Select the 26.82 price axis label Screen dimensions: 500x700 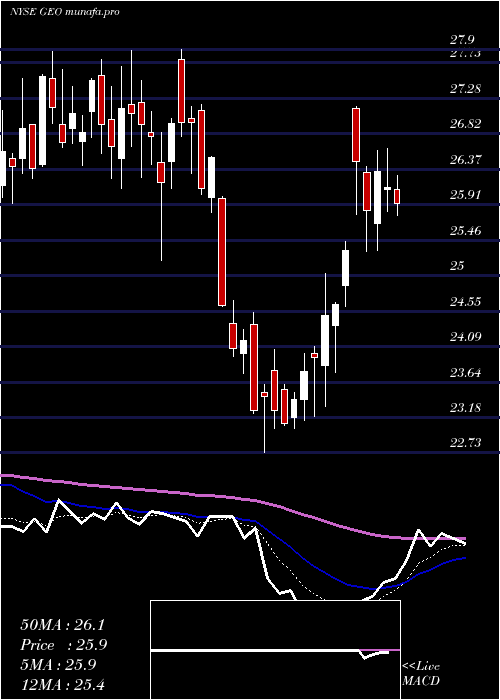(465, 124)
